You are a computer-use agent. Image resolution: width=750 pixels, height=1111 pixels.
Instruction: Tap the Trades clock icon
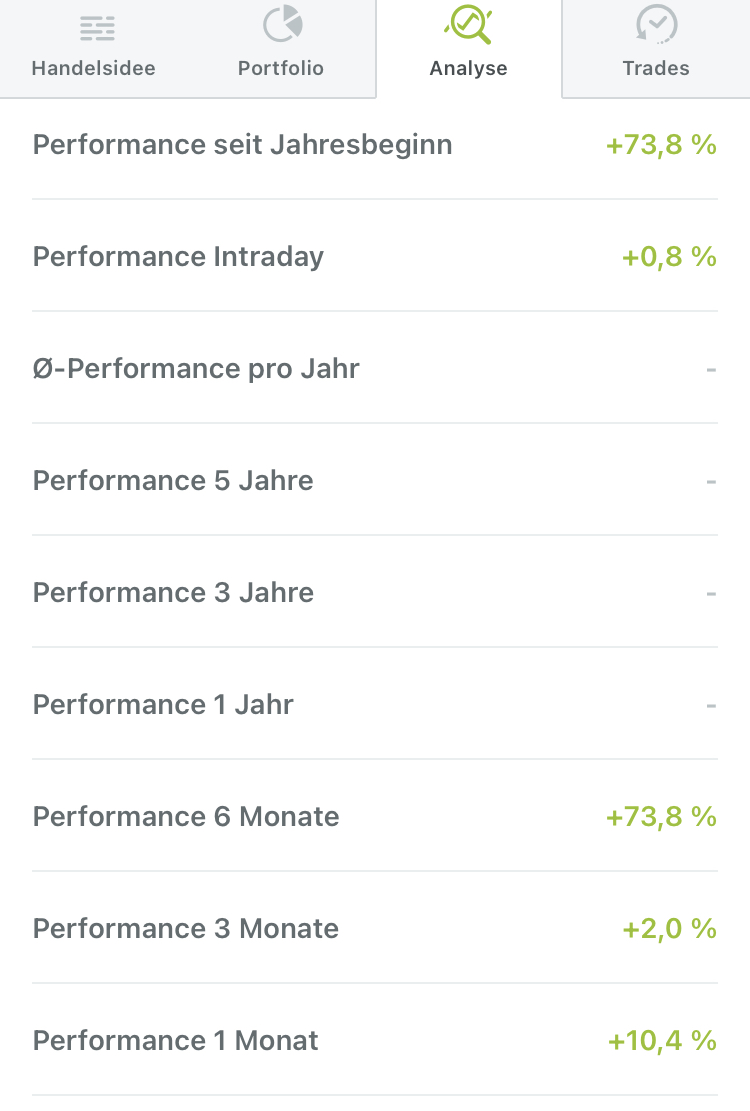coord(656,25)
